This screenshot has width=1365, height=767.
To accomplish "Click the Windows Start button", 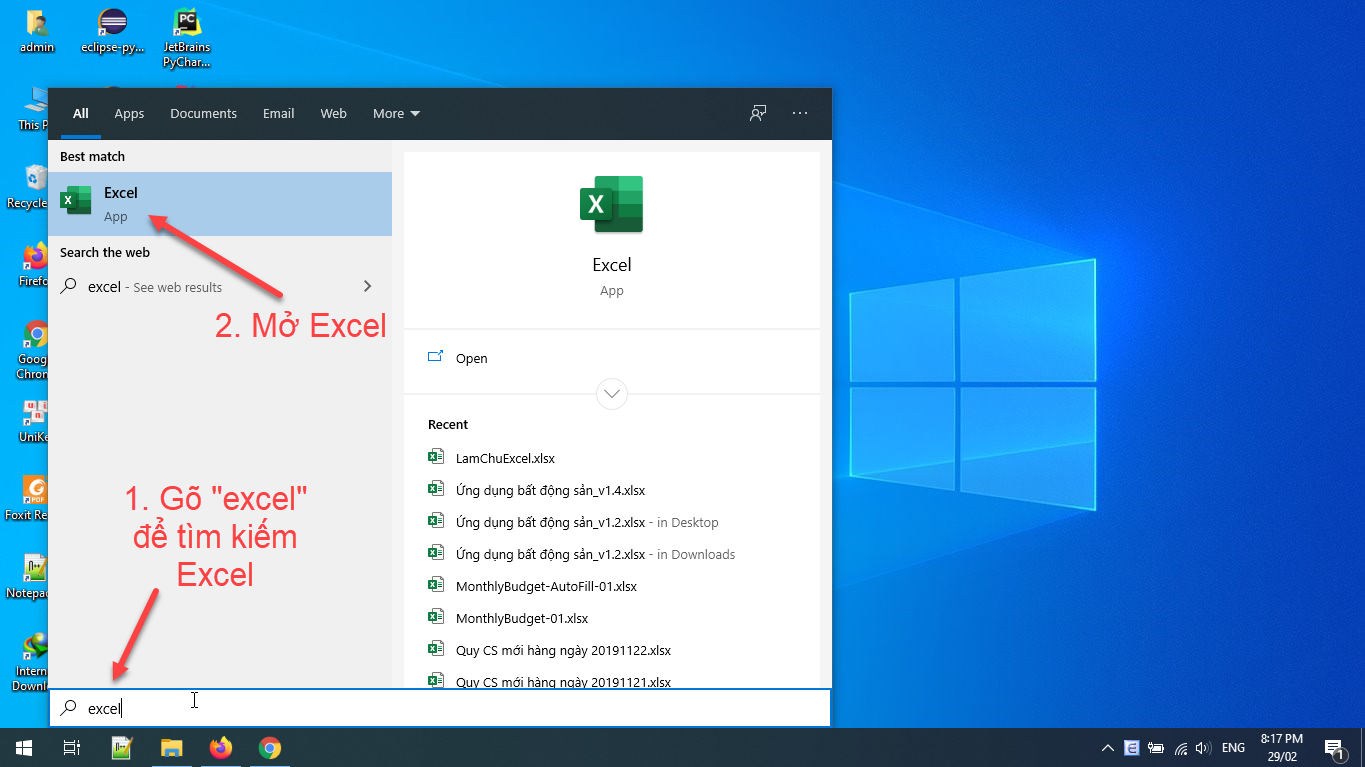I will coord(24,747).
